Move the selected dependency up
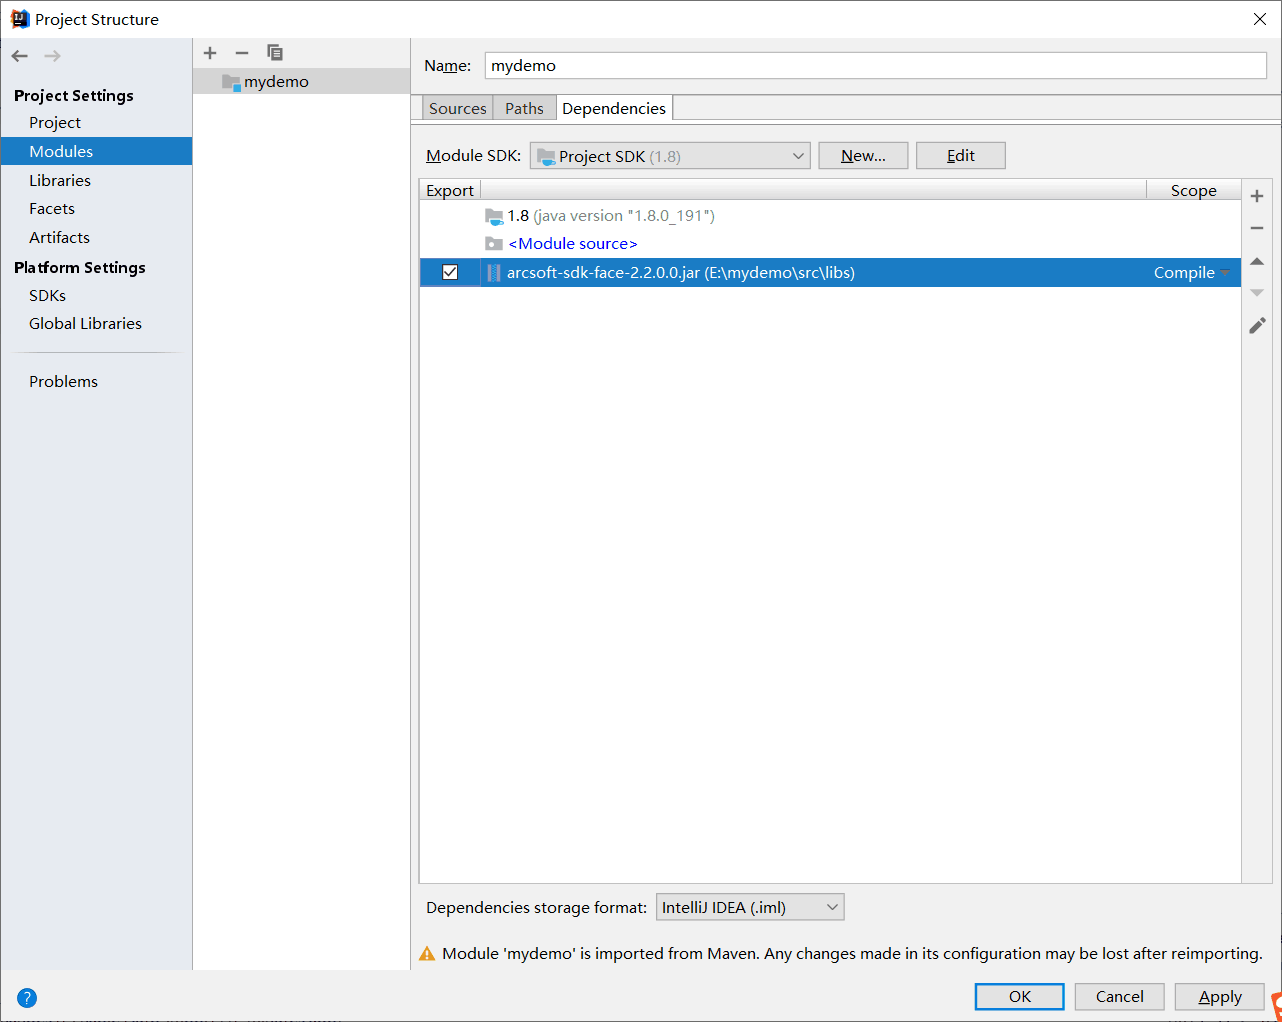1282x1022 pixels. click(x=1257, y=260)
